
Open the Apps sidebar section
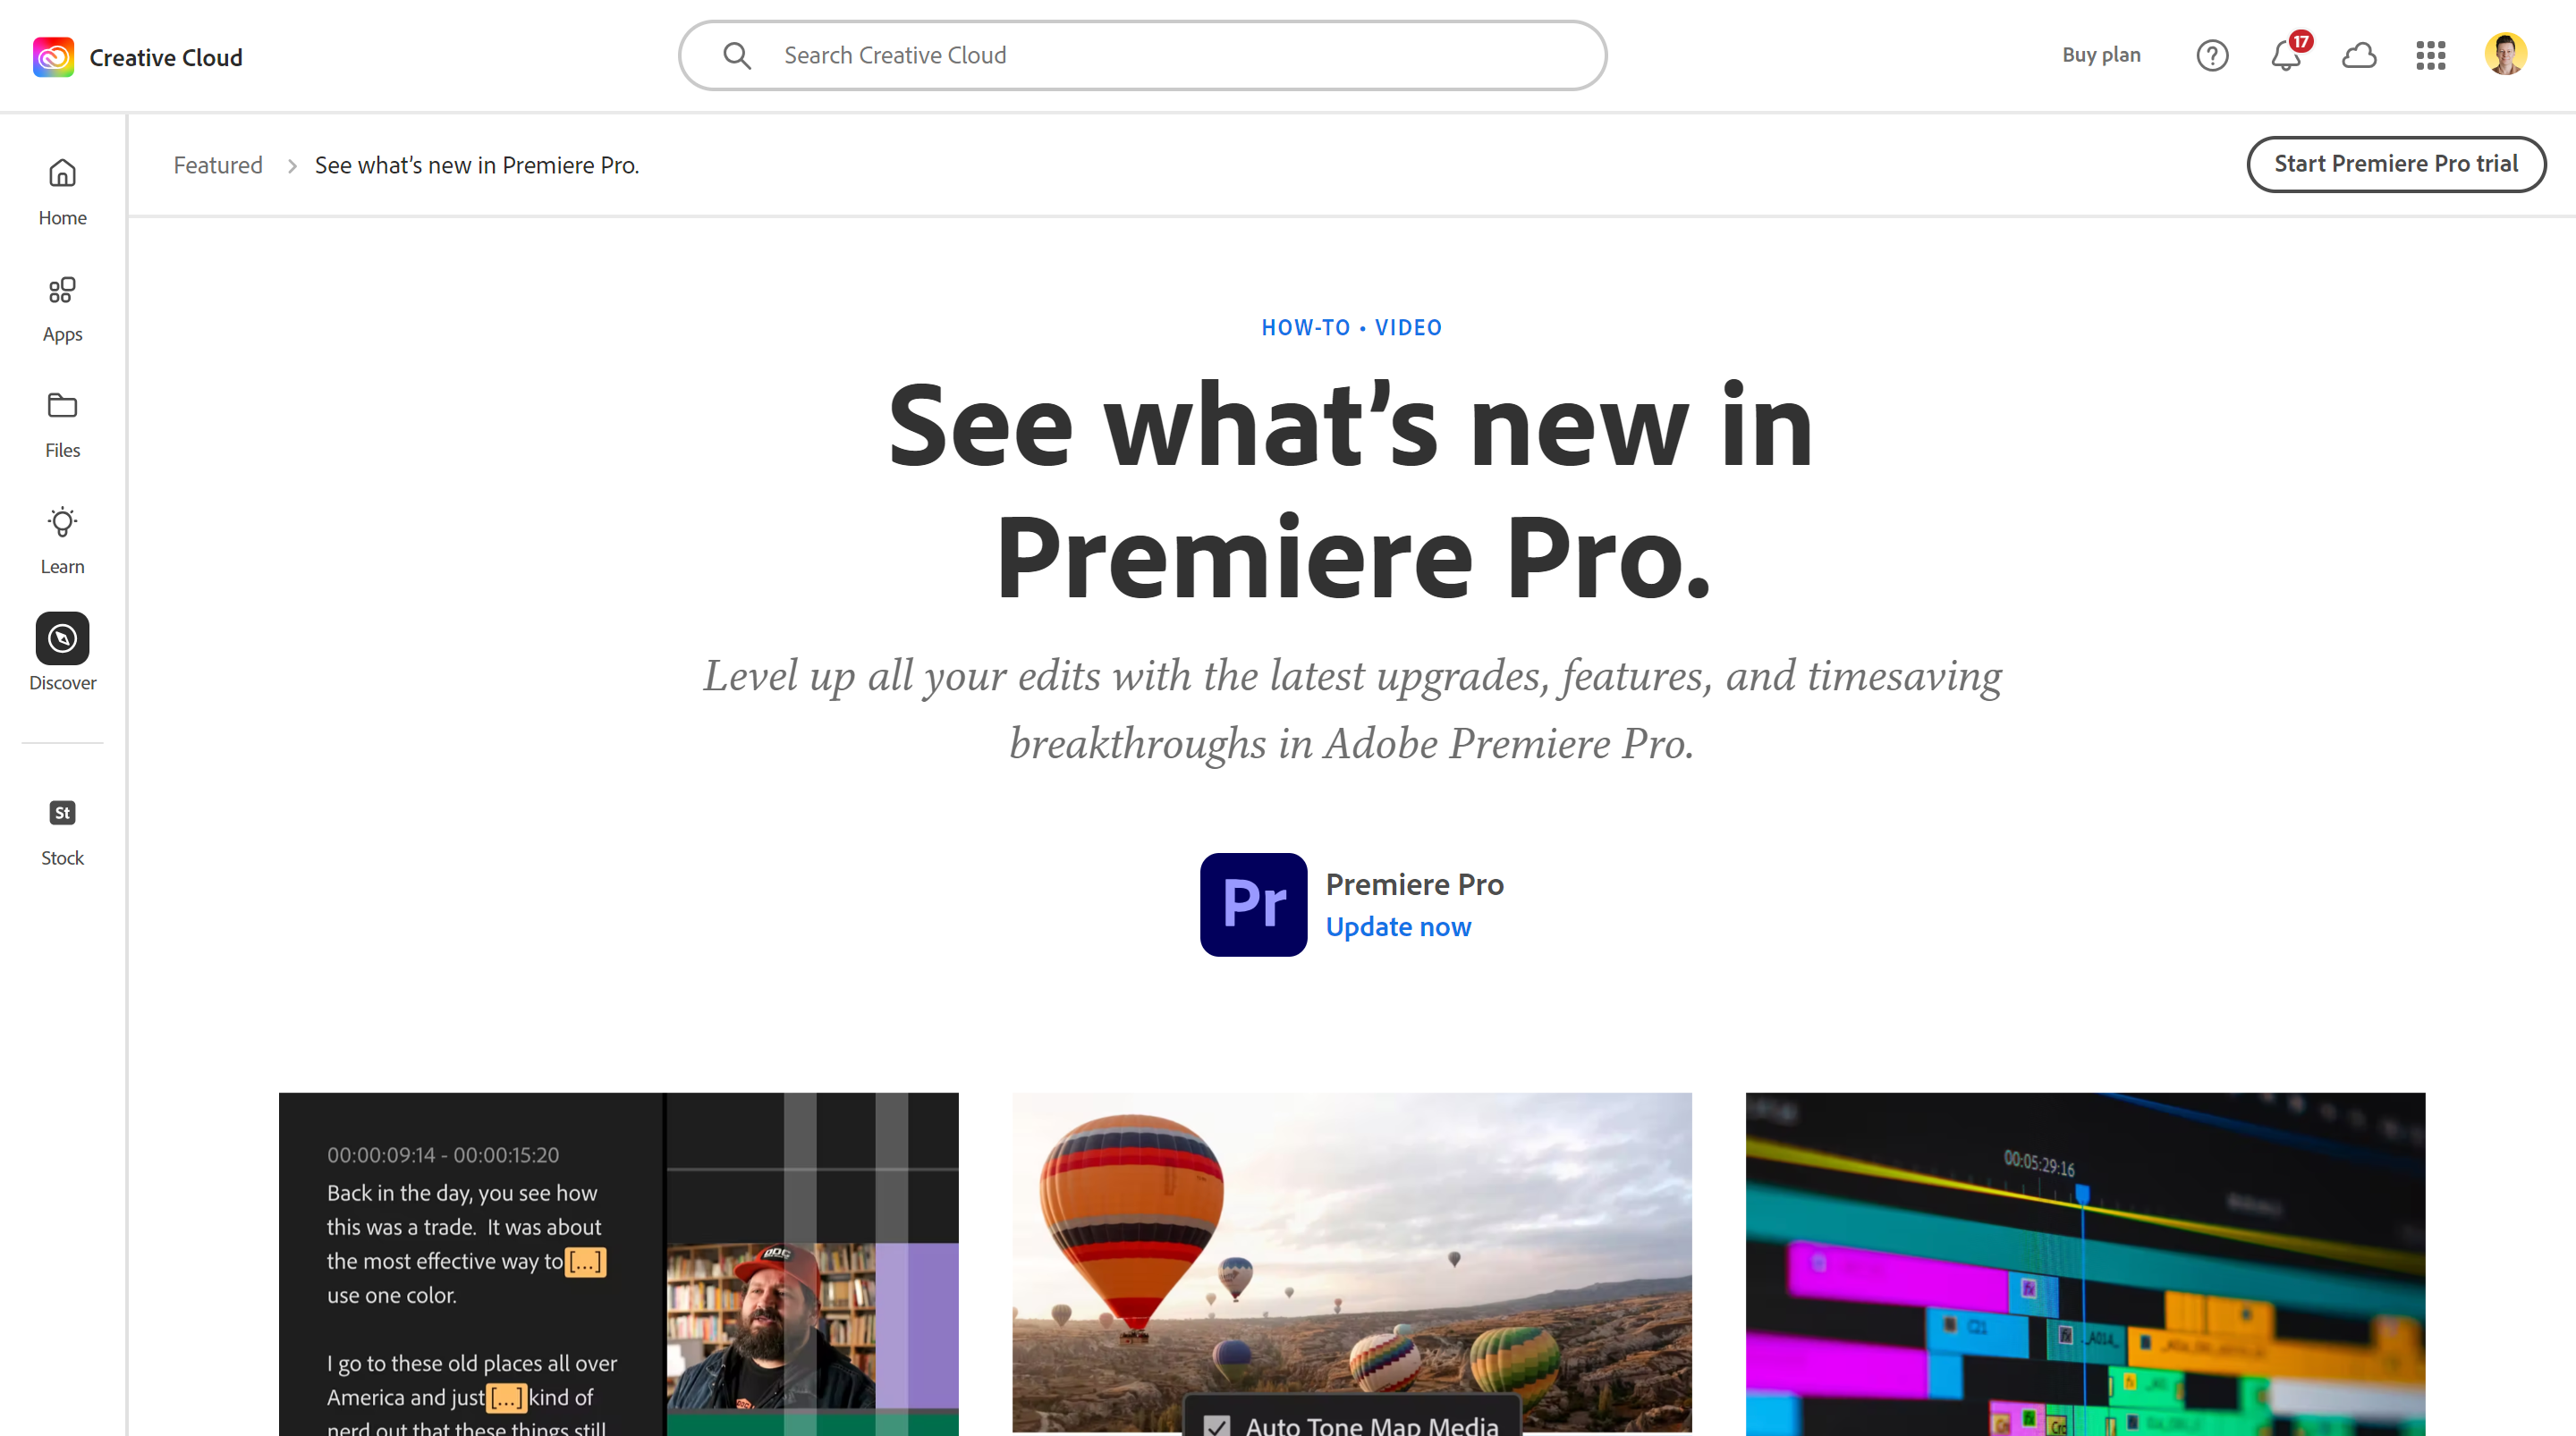point(62,308)
